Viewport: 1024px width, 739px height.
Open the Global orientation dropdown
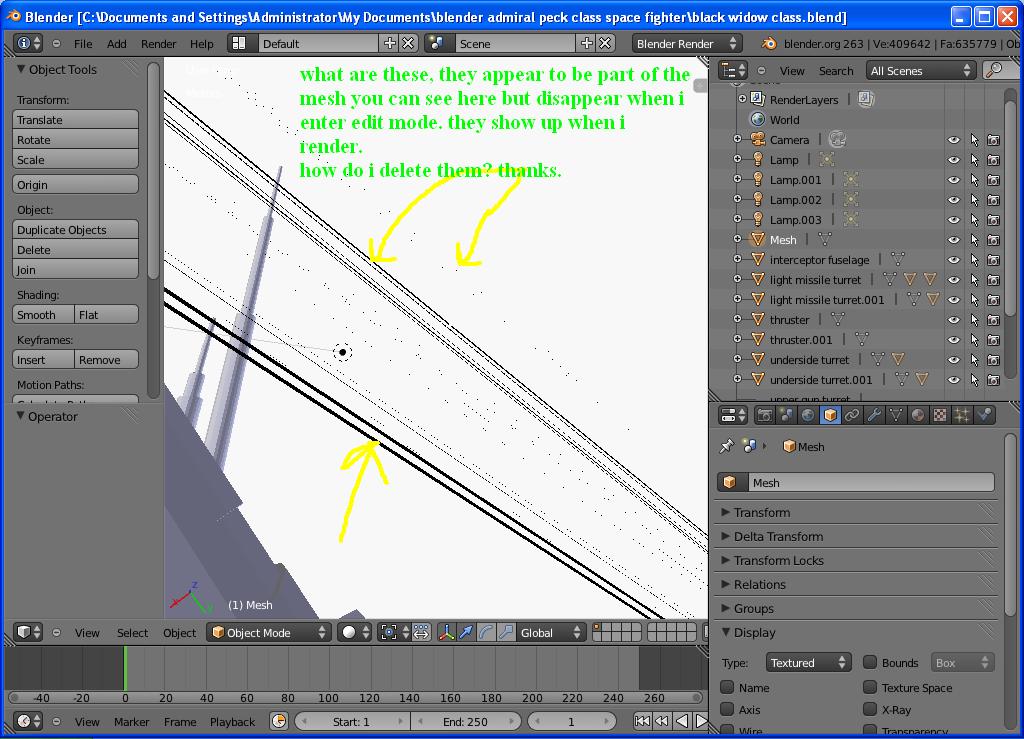coord(549,633)
